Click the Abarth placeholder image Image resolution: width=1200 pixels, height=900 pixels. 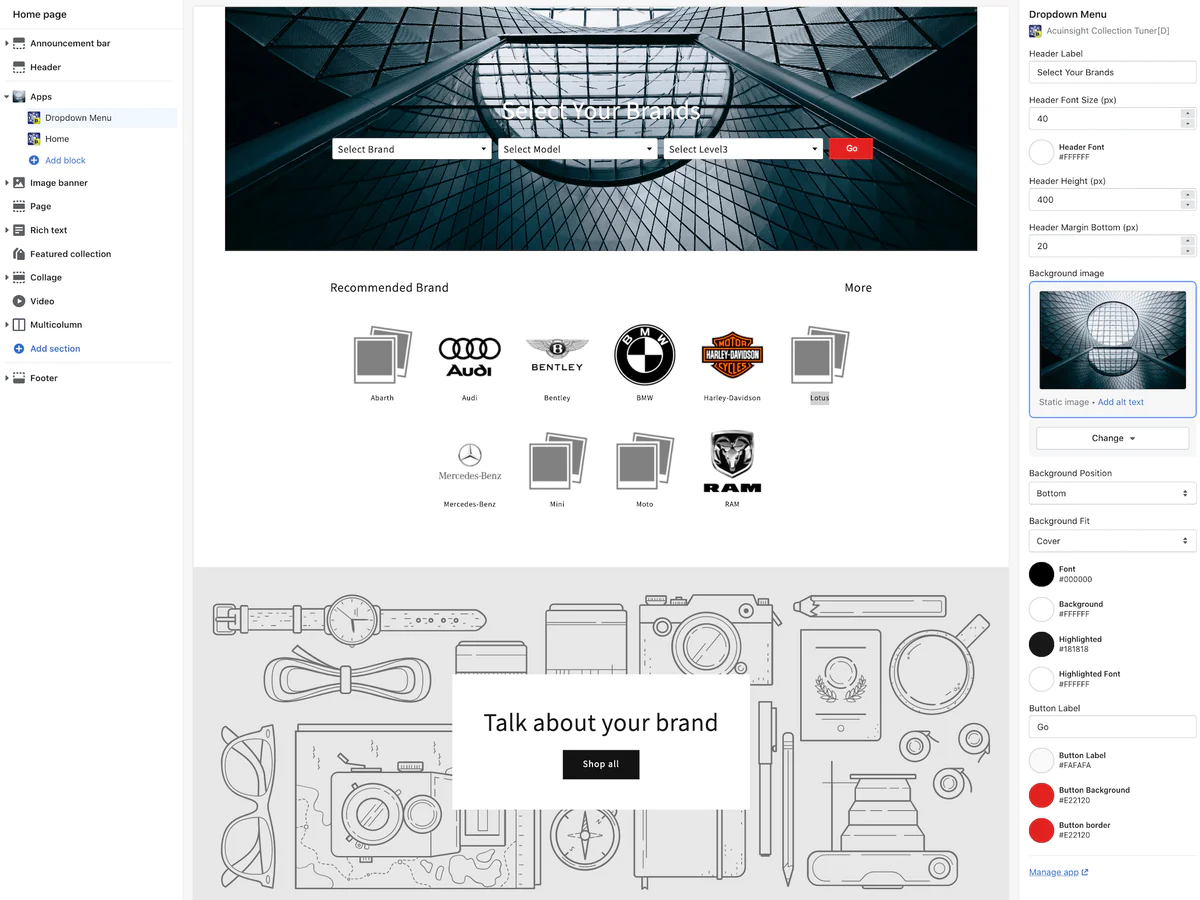click(382, 355)
